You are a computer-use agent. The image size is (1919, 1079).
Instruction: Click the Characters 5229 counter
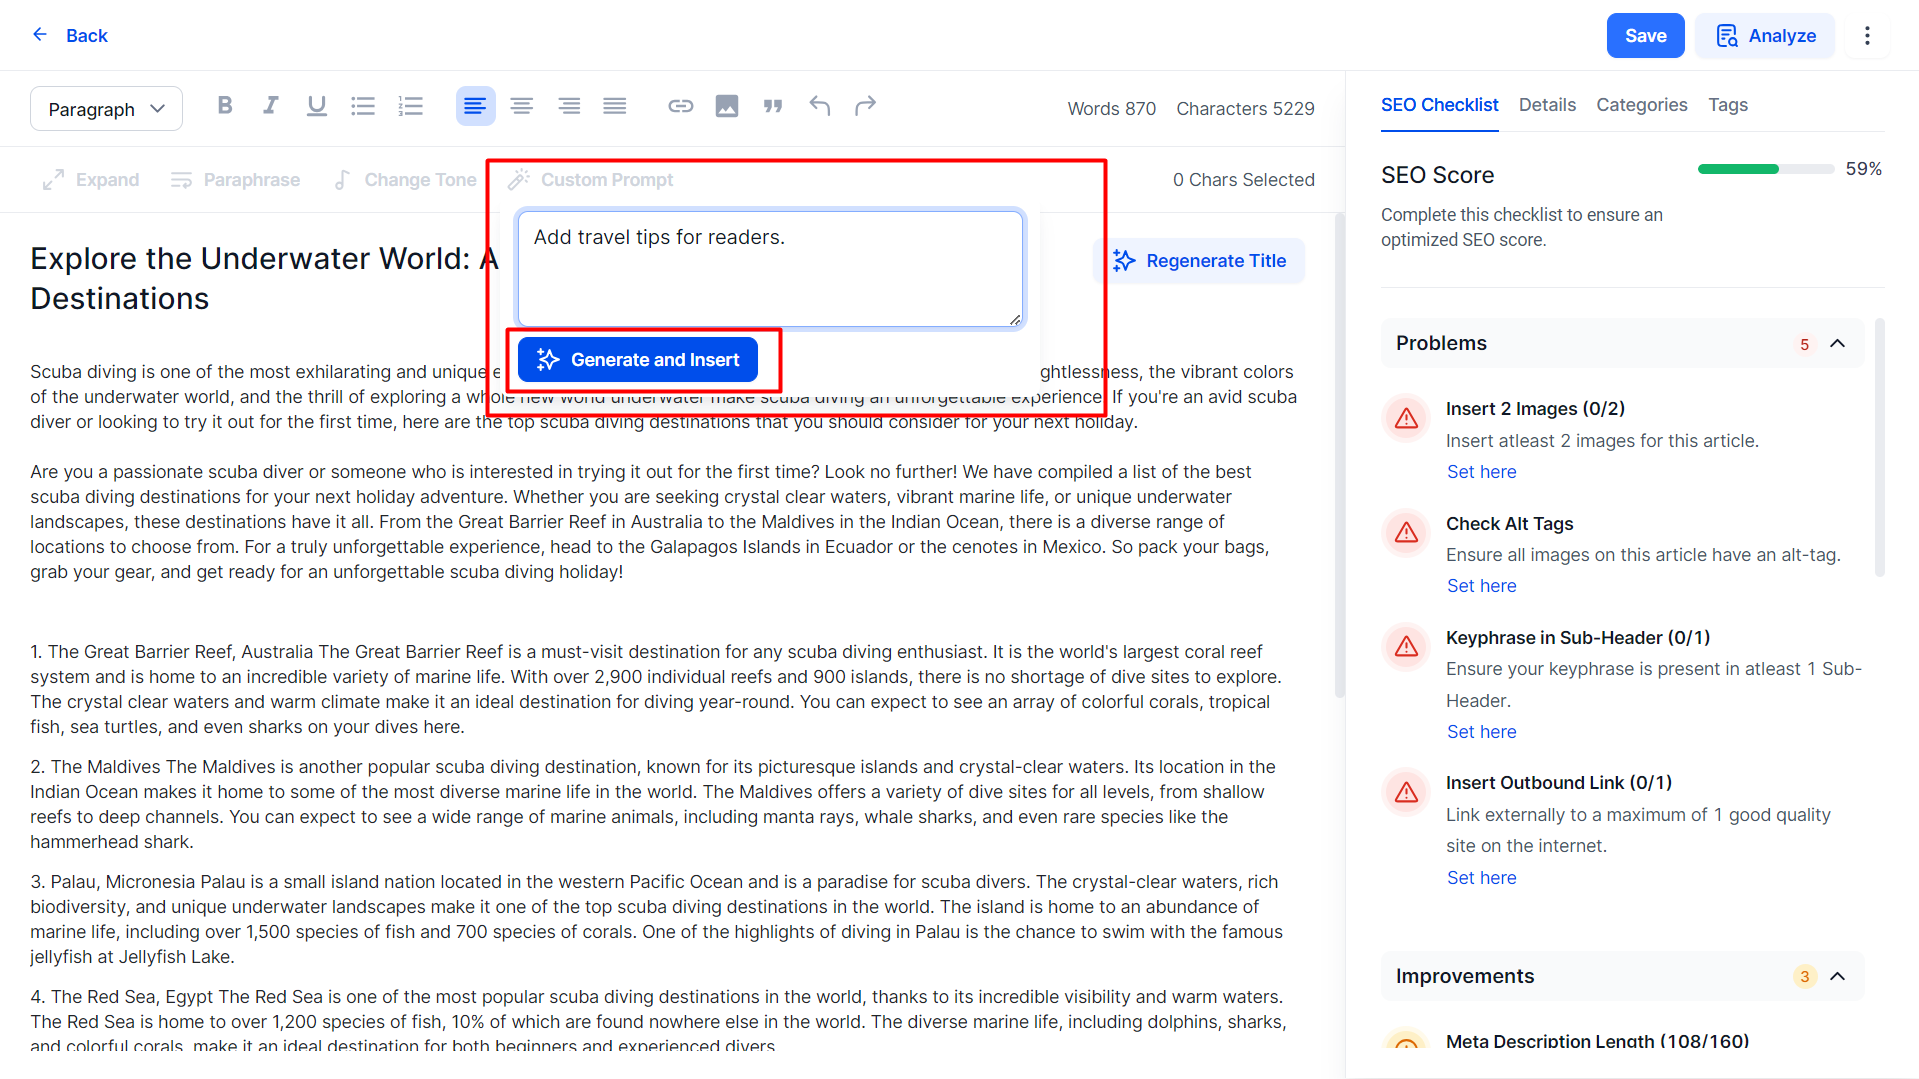coord(1245,109)
